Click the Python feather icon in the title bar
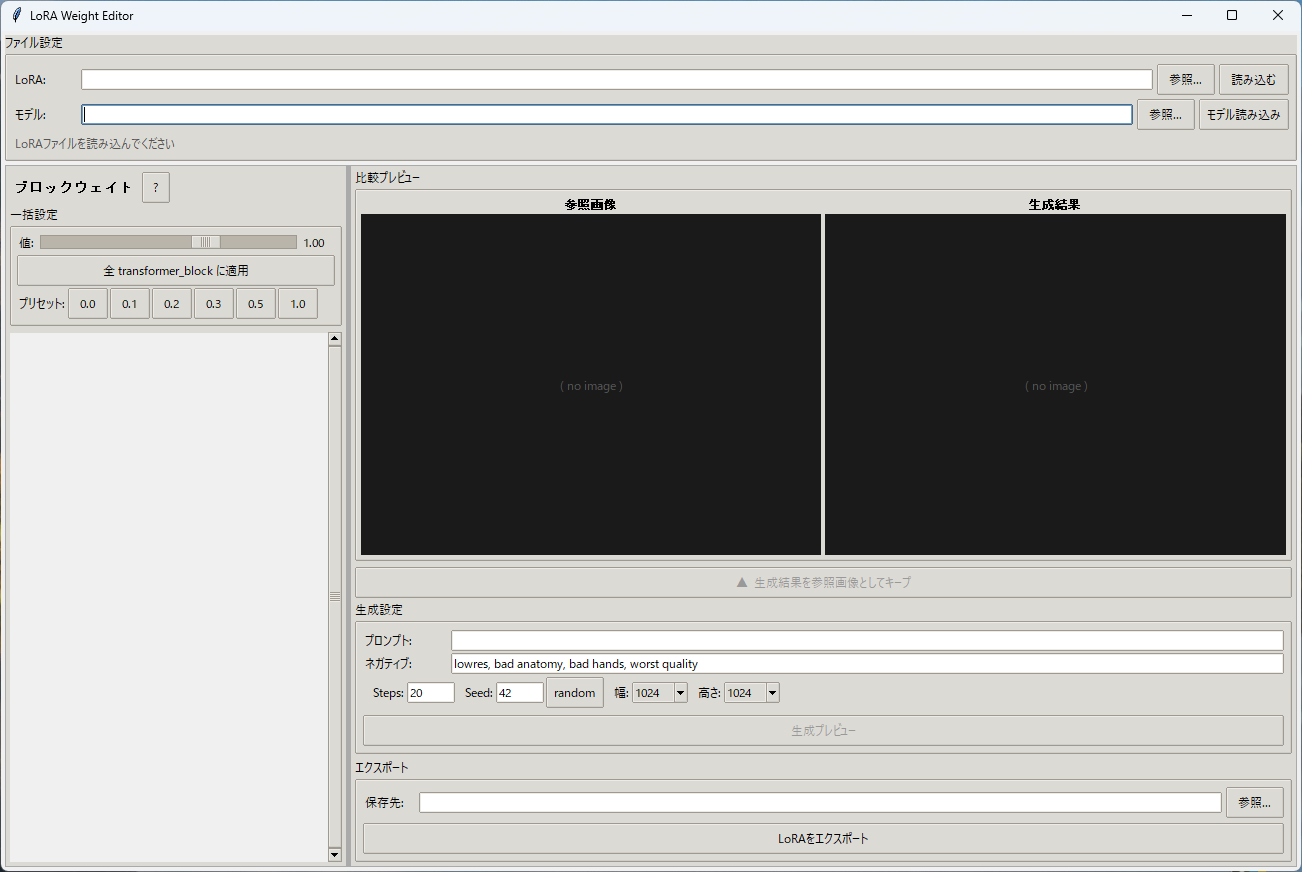This screenshot has width=1302, height=872. pos(15,15)
